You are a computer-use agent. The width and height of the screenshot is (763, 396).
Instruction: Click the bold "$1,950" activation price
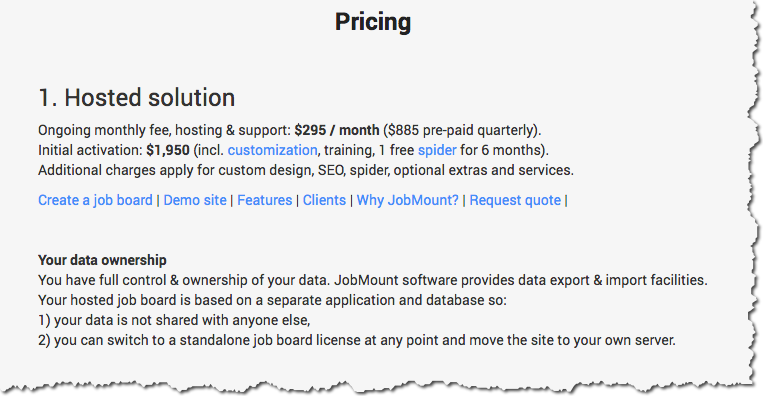click(x=168, y=150)
